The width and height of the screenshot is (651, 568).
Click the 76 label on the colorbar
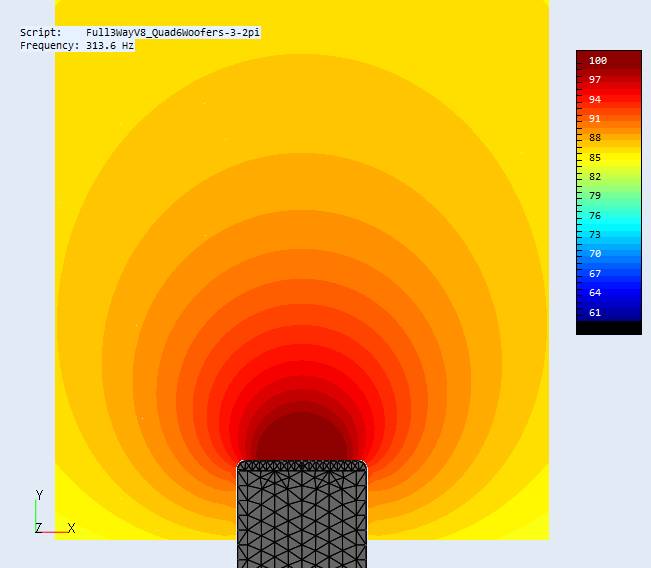coord(595,215)
